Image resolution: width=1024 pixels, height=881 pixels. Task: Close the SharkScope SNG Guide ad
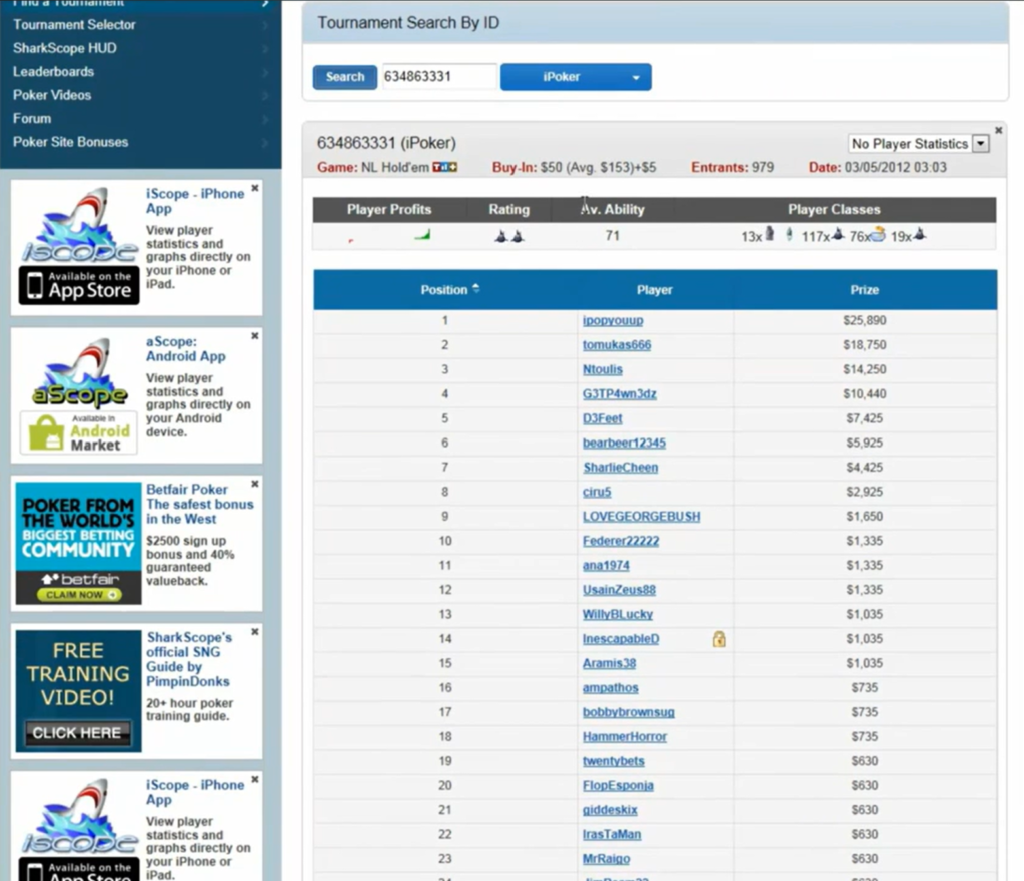point(255,632)
